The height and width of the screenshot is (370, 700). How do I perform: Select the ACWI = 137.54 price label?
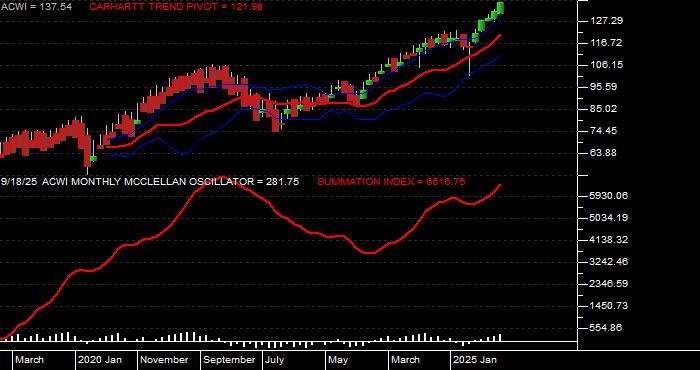click(x=37, y=7)
